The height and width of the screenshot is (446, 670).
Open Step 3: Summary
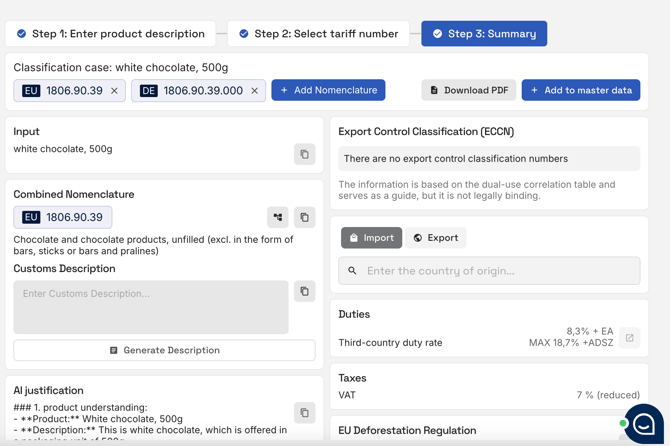484,34
